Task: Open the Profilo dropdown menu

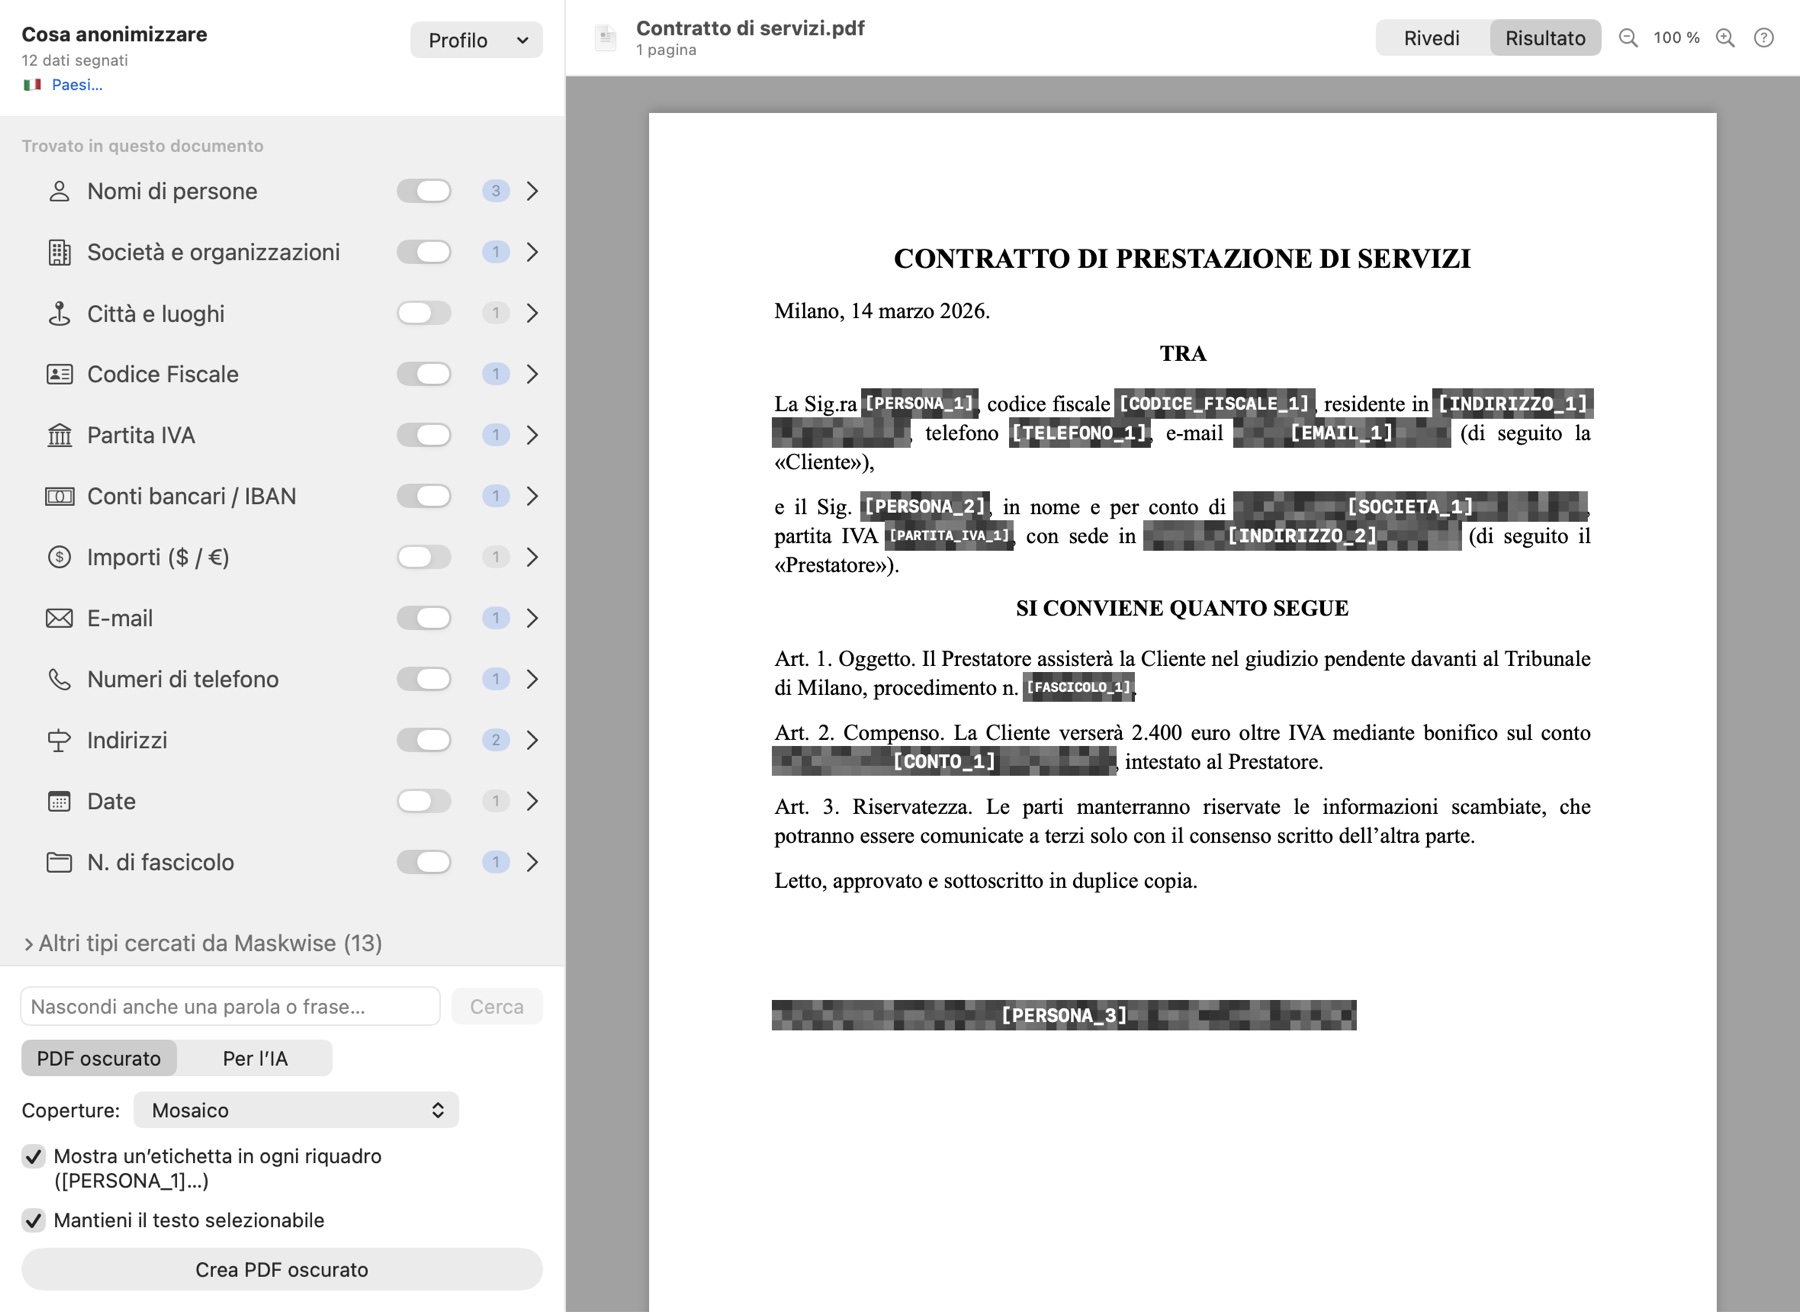Action: pyautogui.click(x=476, y=40)
